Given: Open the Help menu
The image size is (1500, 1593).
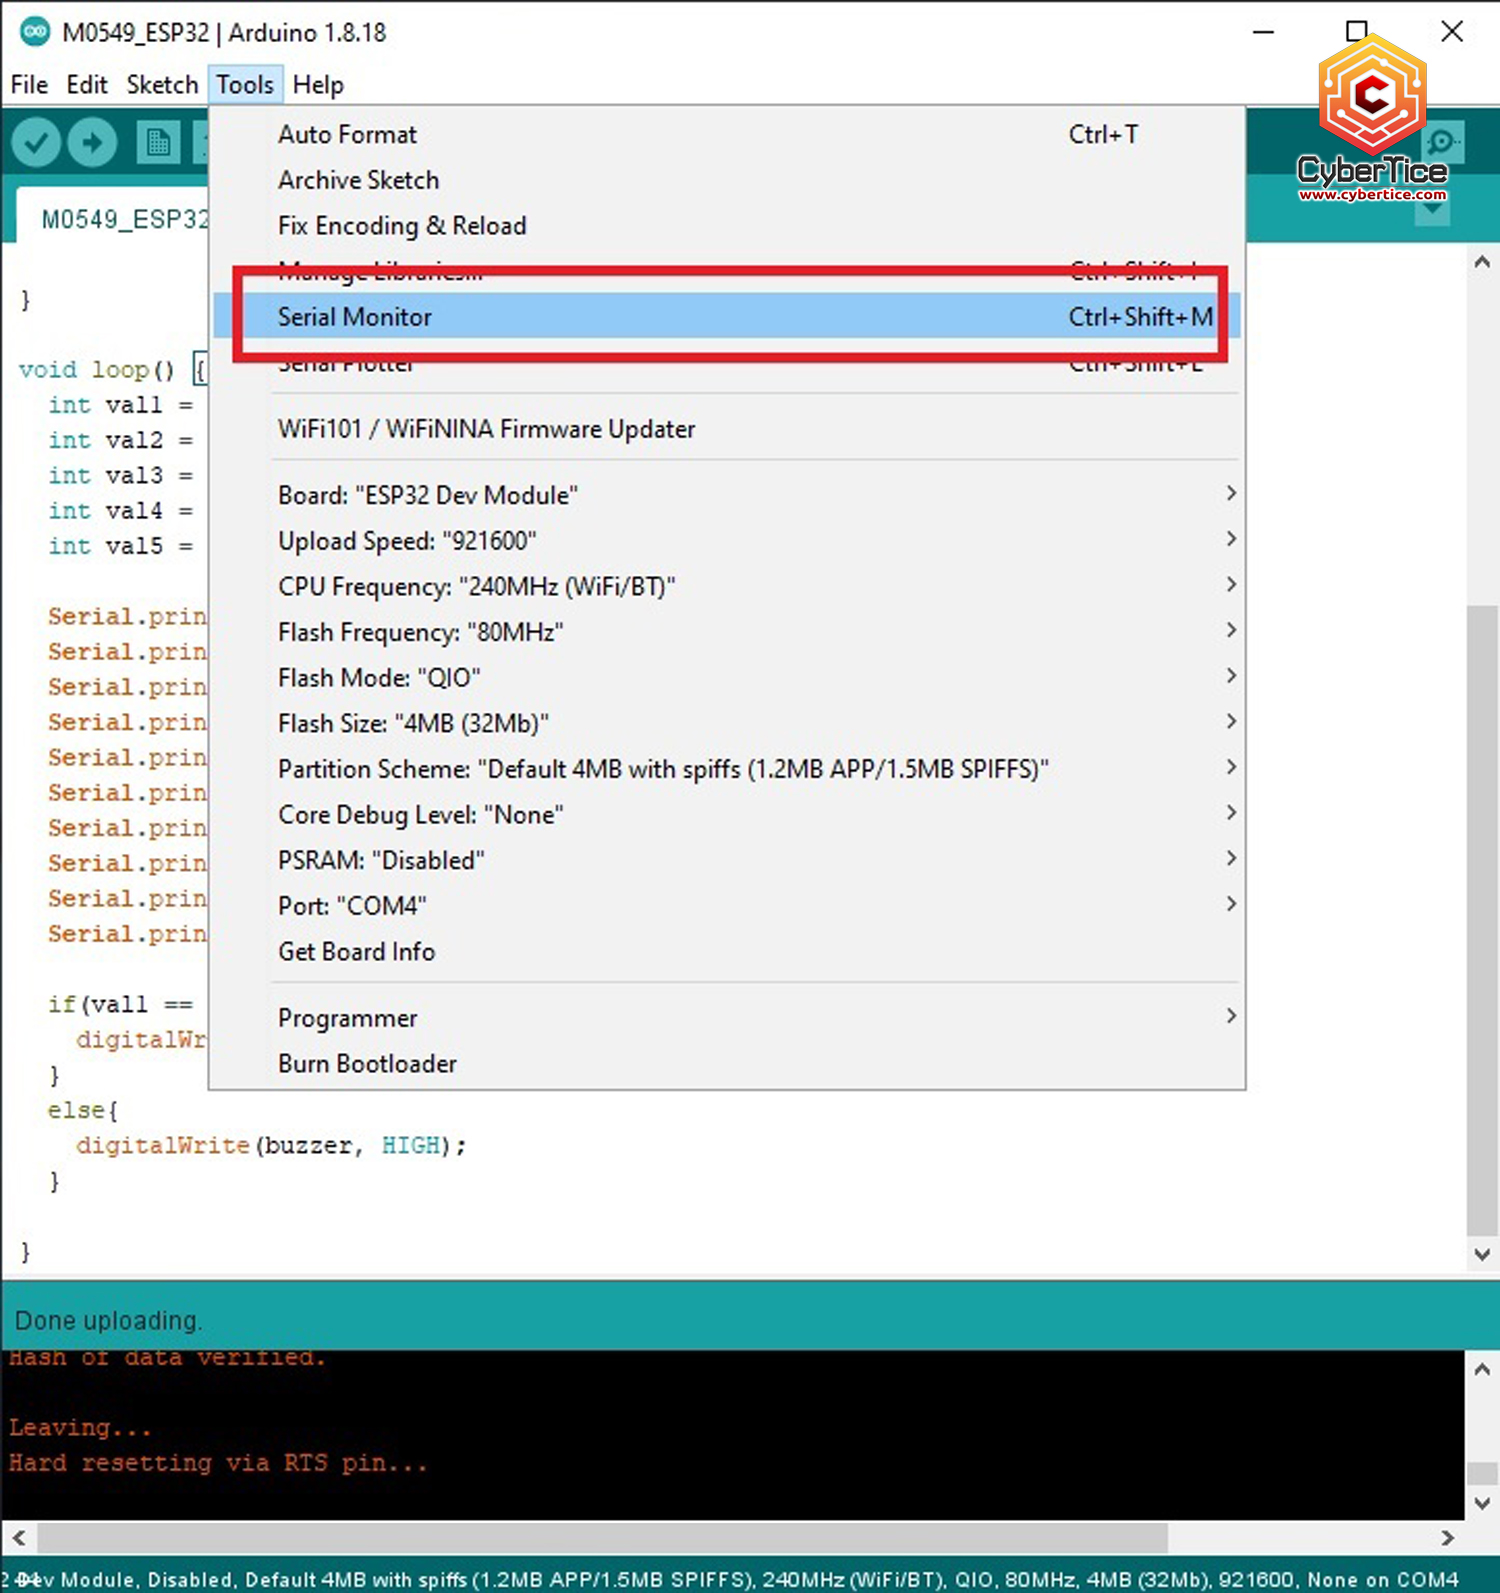Looking at the screenshot, I should 318,85.
